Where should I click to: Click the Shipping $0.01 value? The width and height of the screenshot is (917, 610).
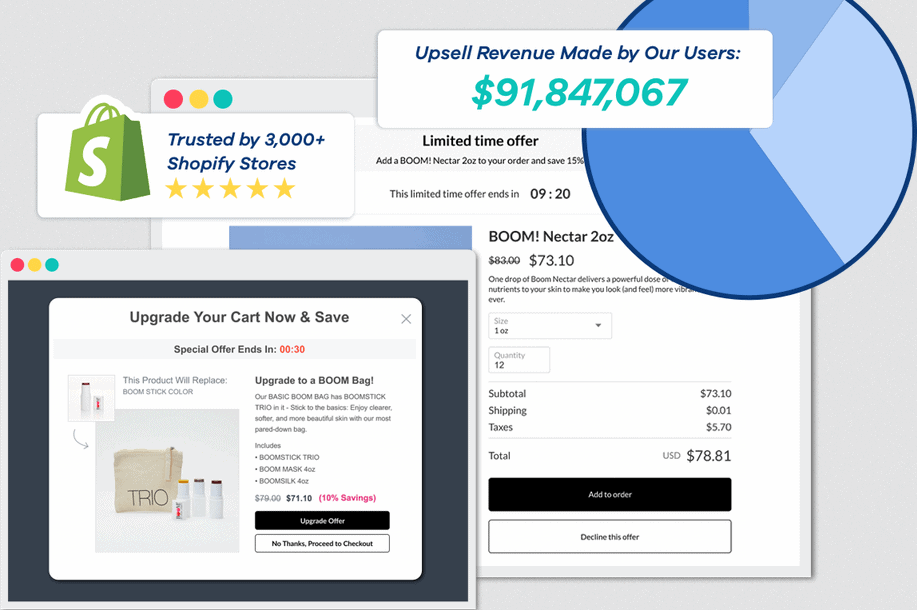[719, 410]
